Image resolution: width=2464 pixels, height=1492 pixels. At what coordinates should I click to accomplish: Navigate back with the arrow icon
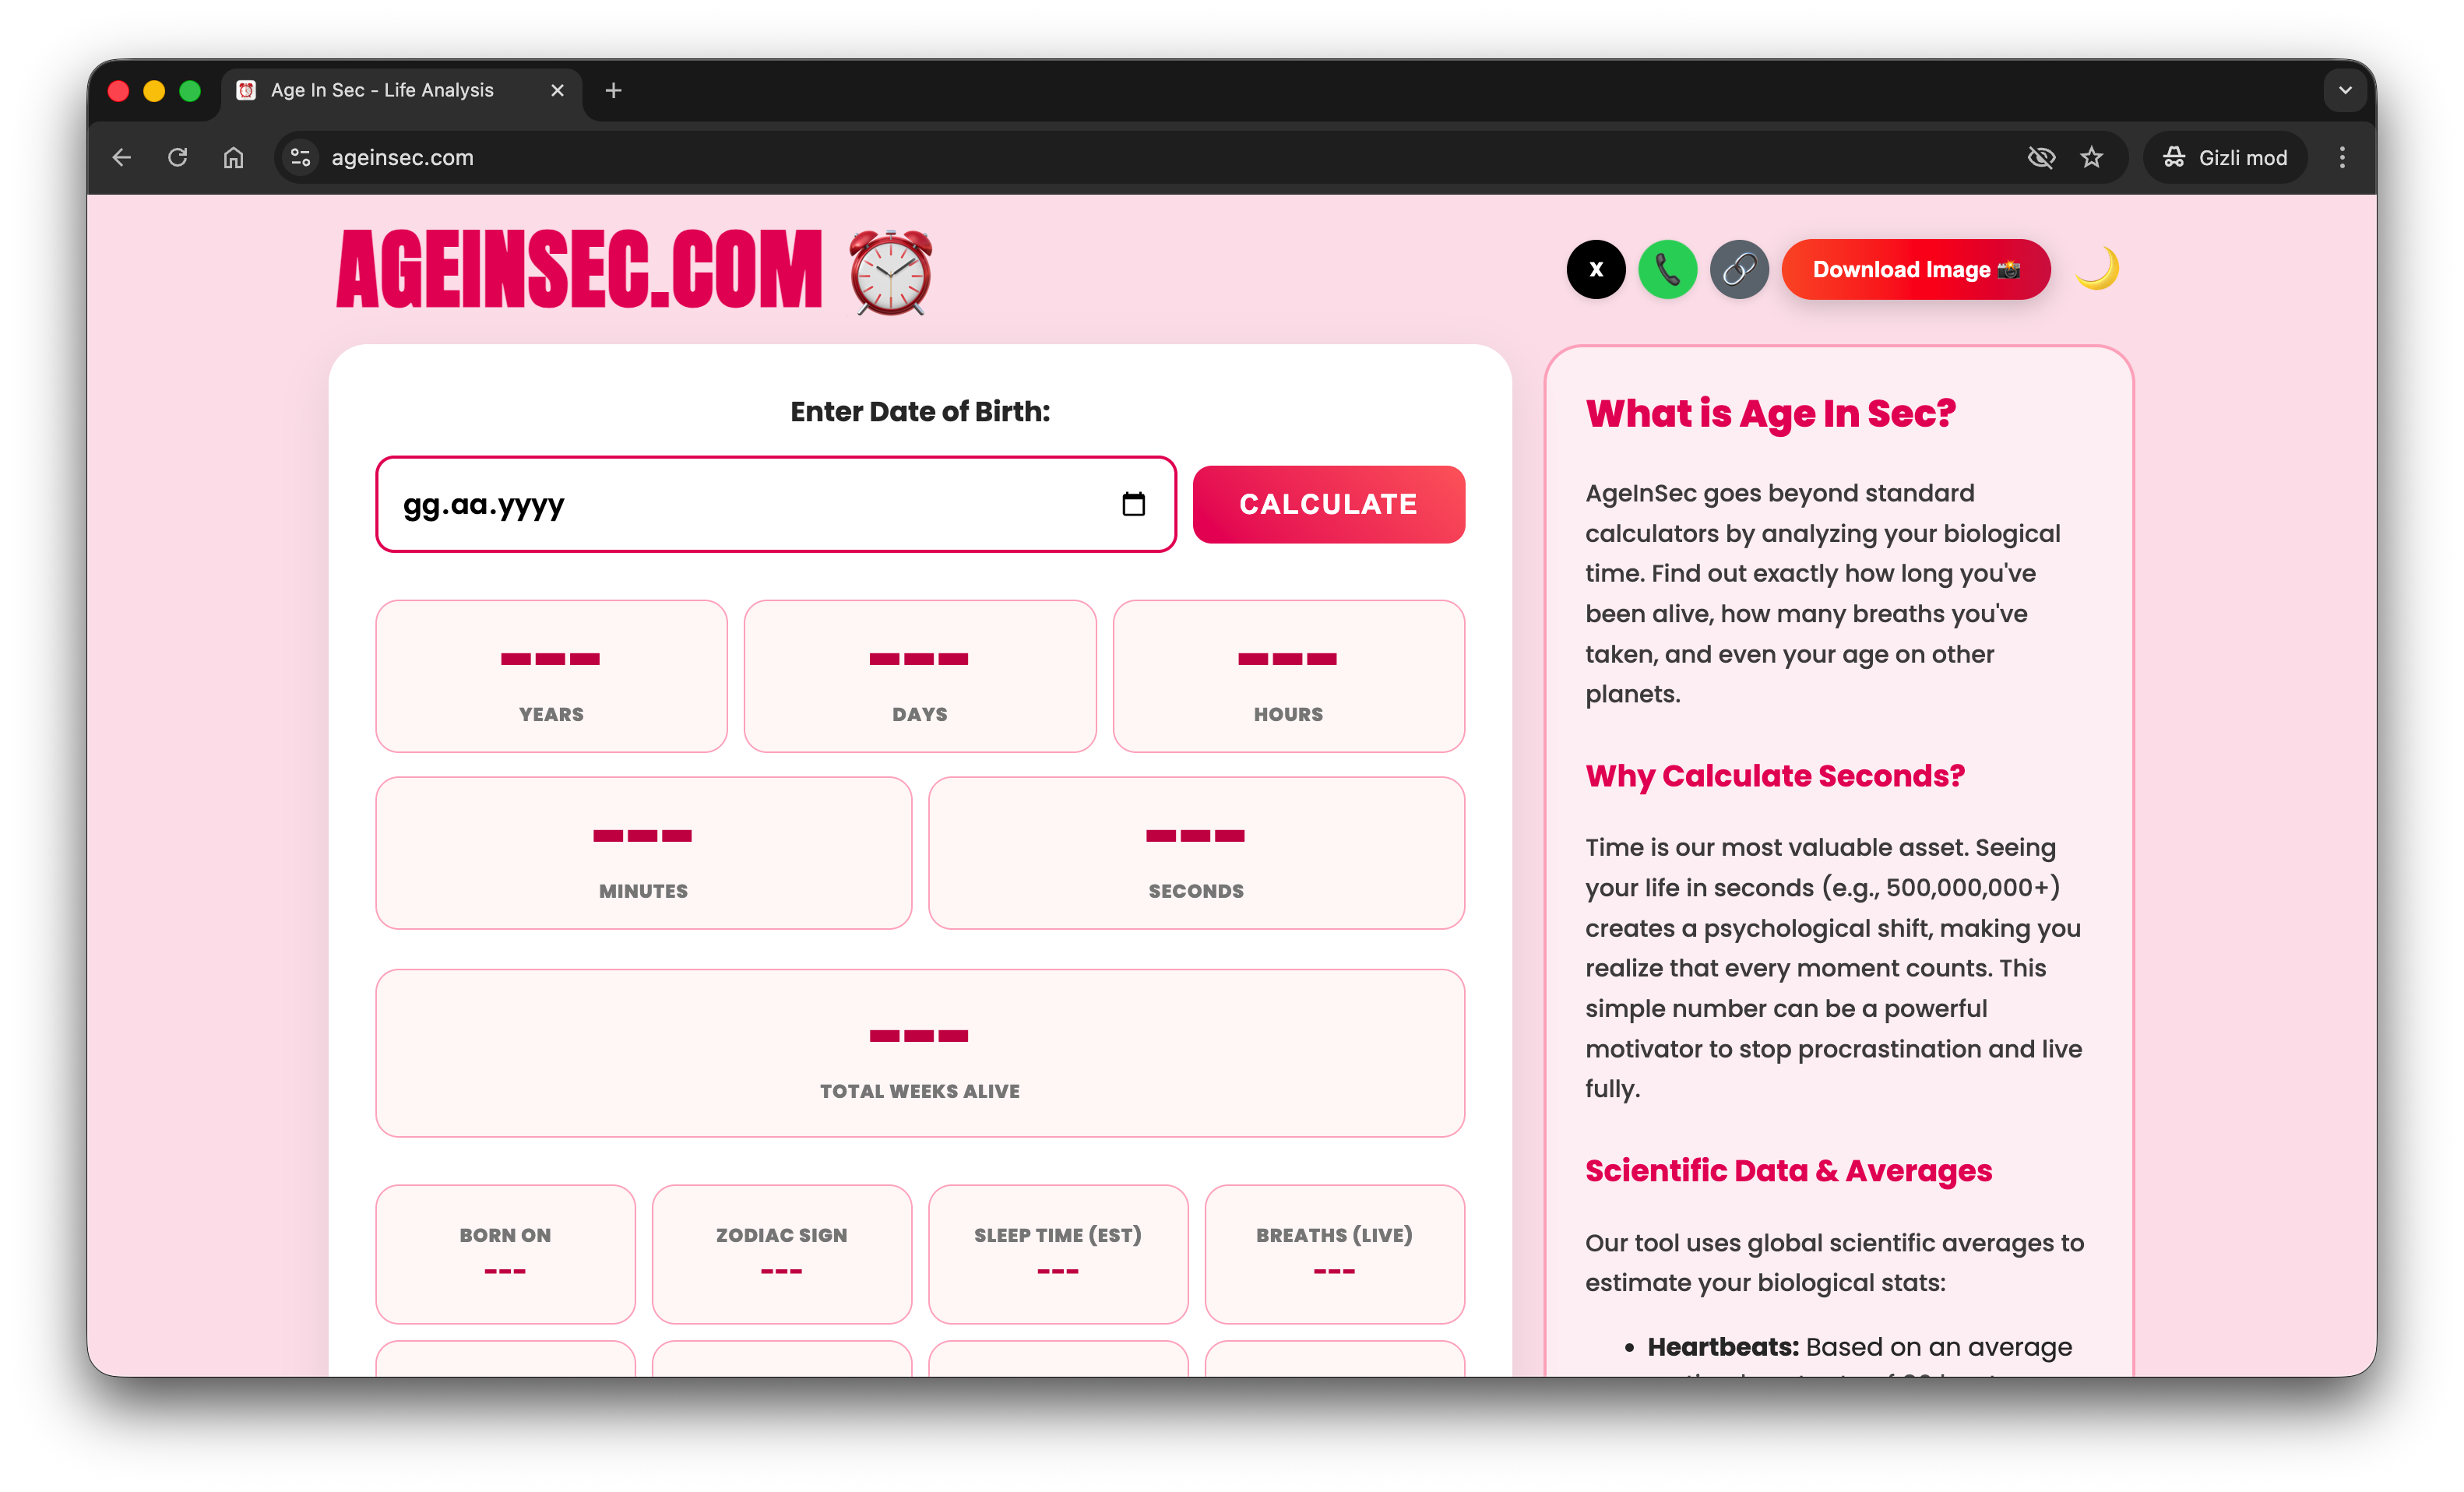(121, 157)
